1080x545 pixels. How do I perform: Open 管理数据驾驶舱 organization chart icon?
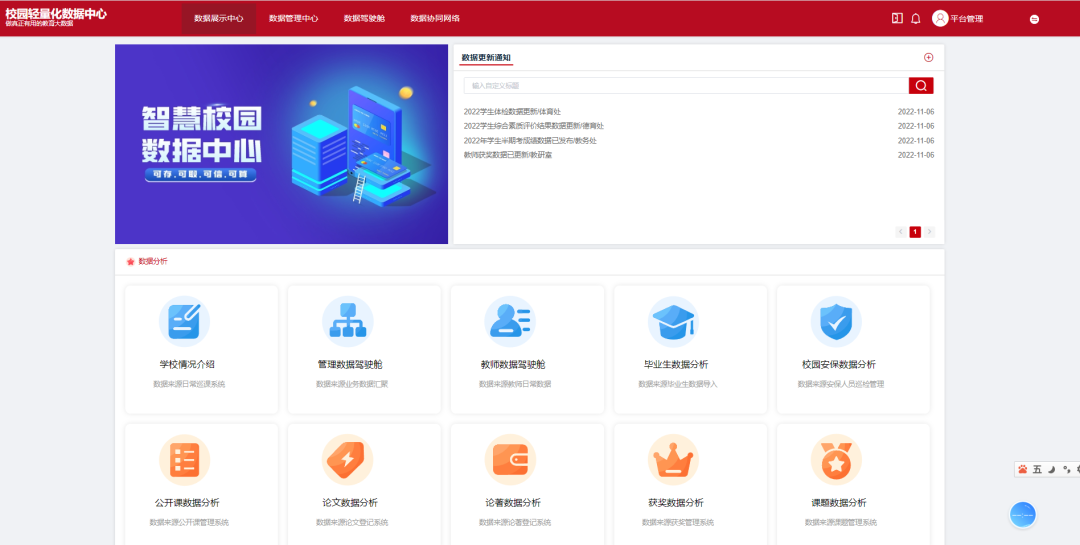tap(347, 321)
